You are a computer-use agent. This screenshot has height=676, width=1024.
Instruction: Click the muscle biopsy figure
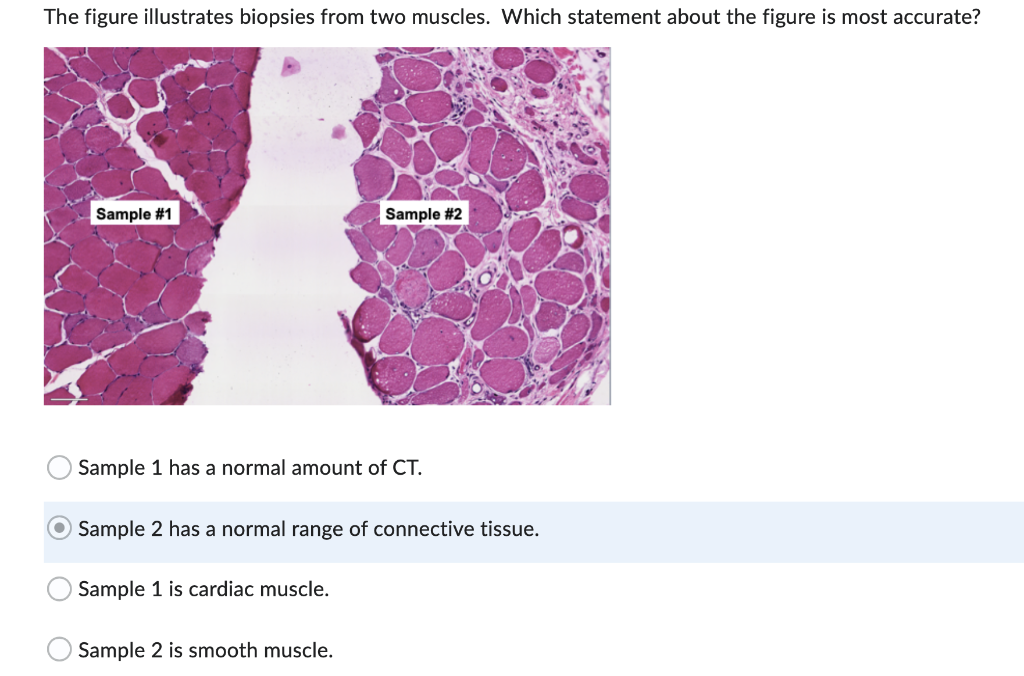coord(325,225)
